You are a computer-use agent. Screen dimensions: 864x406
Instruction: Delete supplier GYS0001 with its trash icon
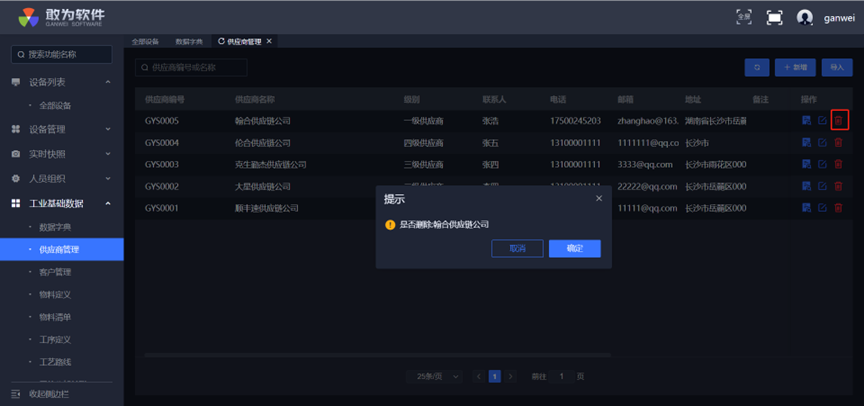(x=838, y=208)
